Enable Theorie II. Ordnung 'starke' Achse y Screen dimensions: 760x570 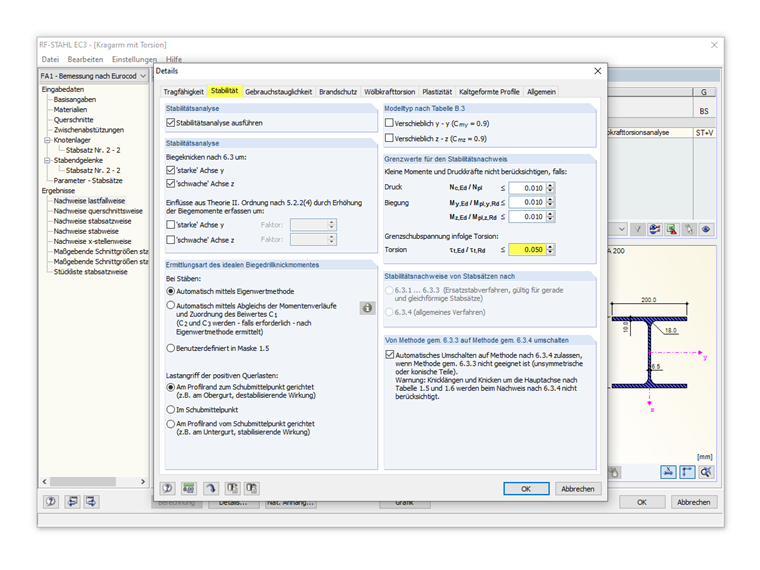click(171, 225)
